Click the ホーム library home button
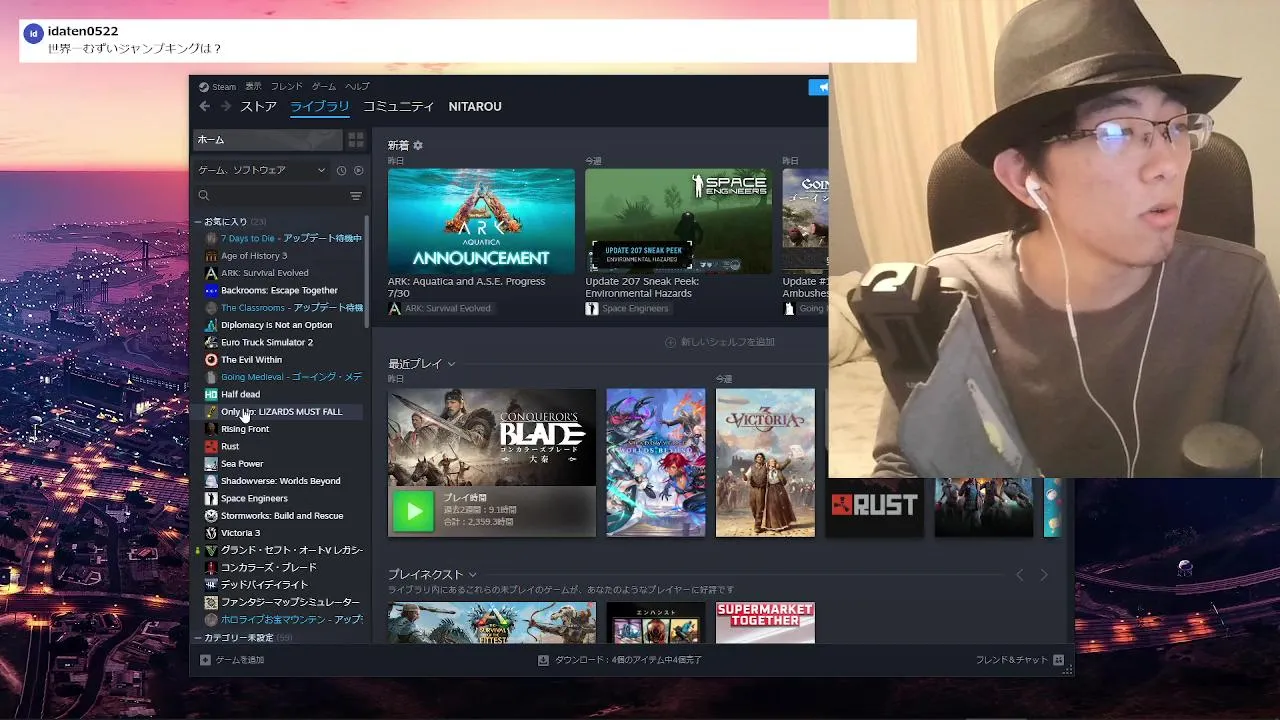 point(267,140)
